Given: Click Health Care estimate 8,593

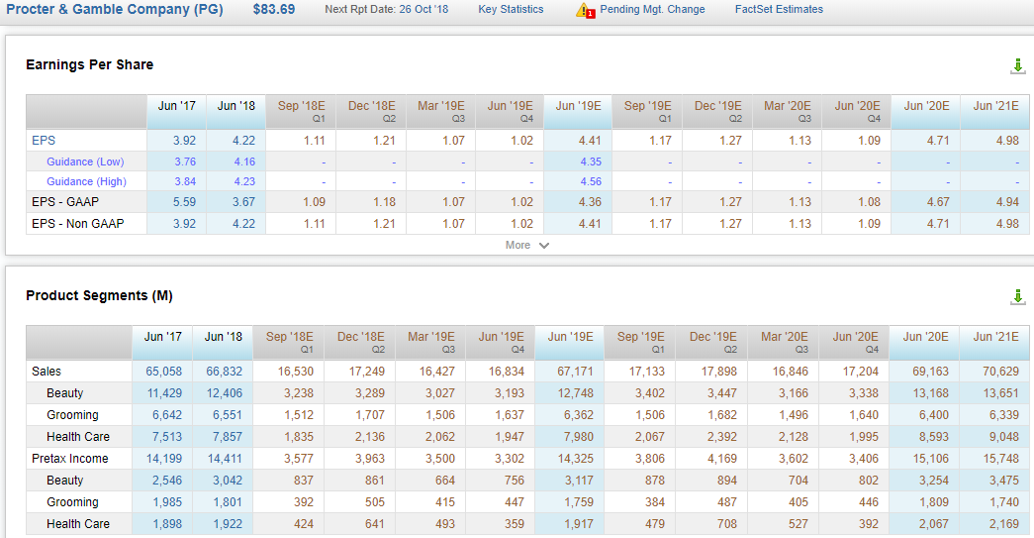Looking at the screenshot, I should pyautogui.click(x=934, y=436).
